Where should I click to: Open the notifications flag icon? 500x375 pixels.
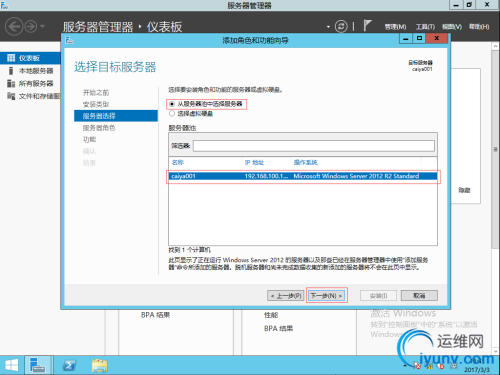pos(367,26)
